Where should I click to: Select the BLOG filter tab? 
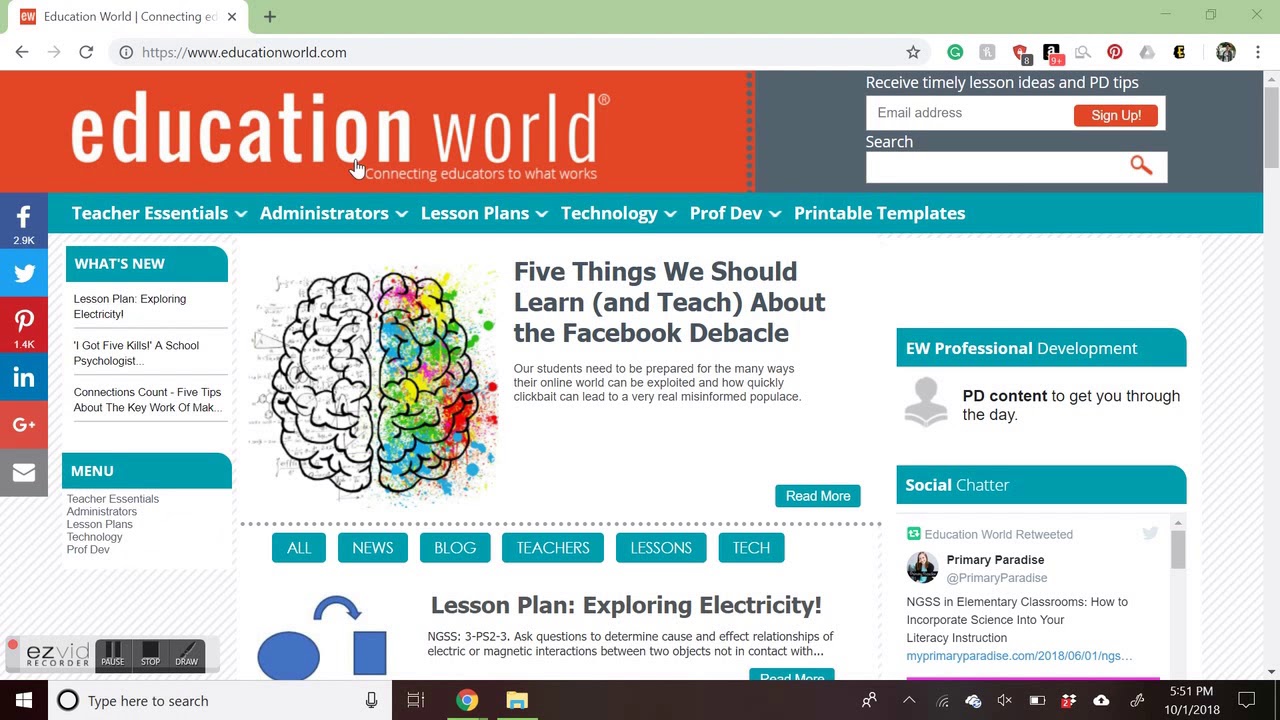pos(455,548)
